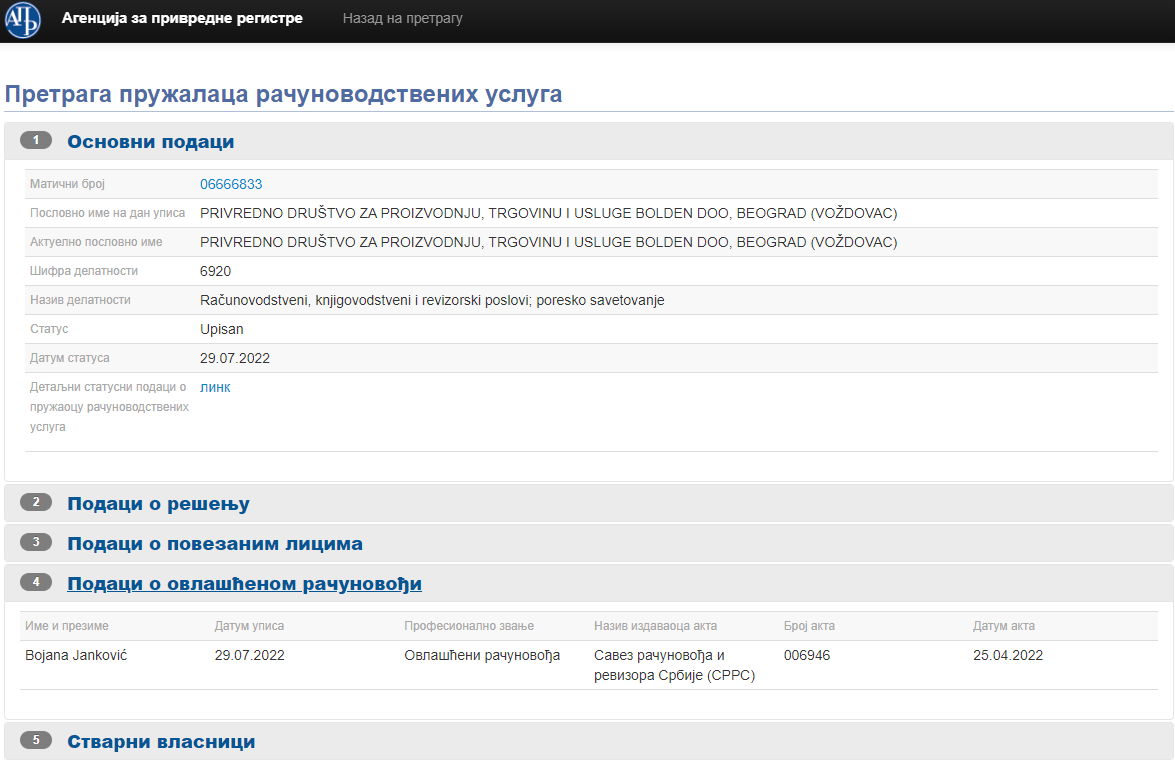Image resolution: width=1175 pixels, height=763 pixels.
Task: Click the number 1 section badge
Action: pyautogui.click(x=36, y=140)
